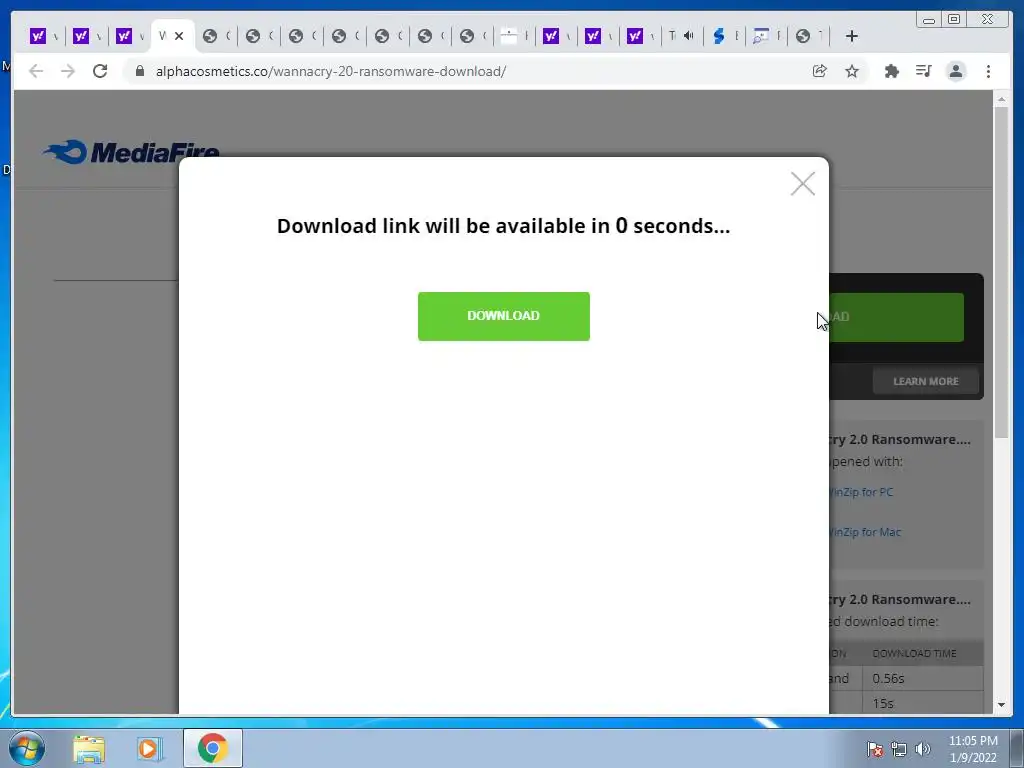Open the Extensions puzzle icon
Viewport: 1024px width, 768px height.
point(891,71)
